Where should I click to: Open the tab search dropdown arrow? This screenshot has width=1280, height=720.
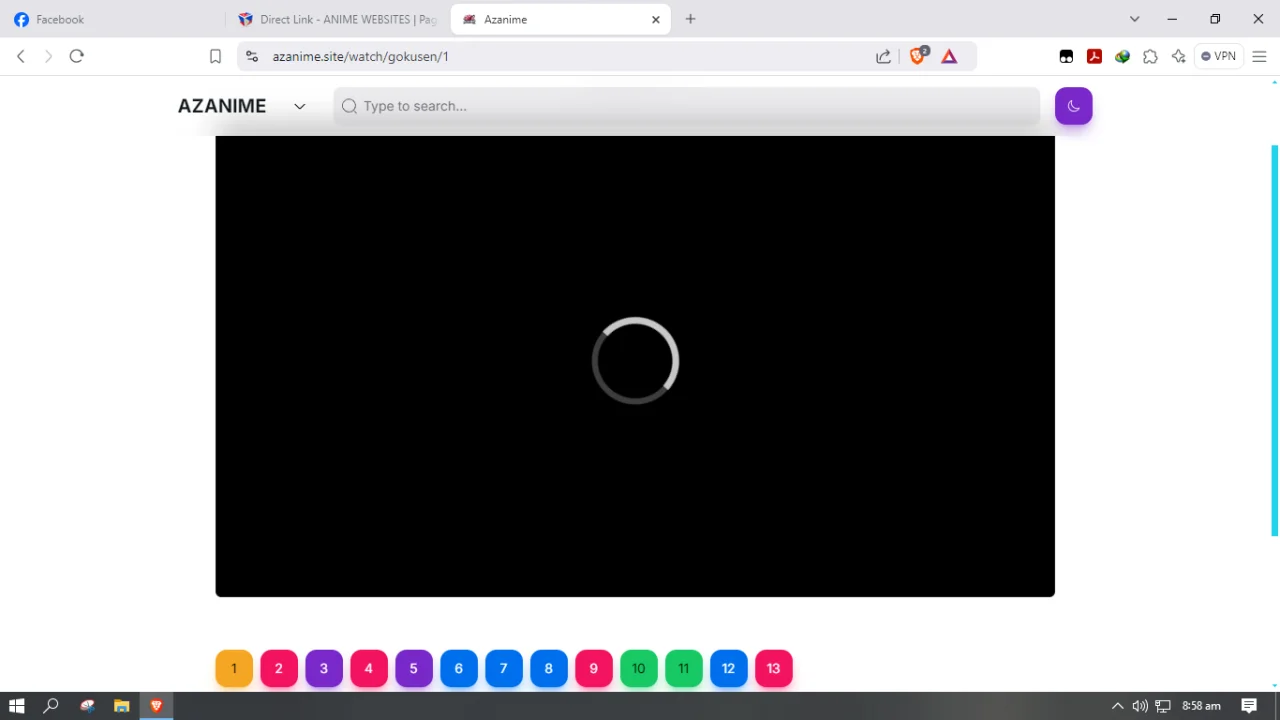point(1134,19)
